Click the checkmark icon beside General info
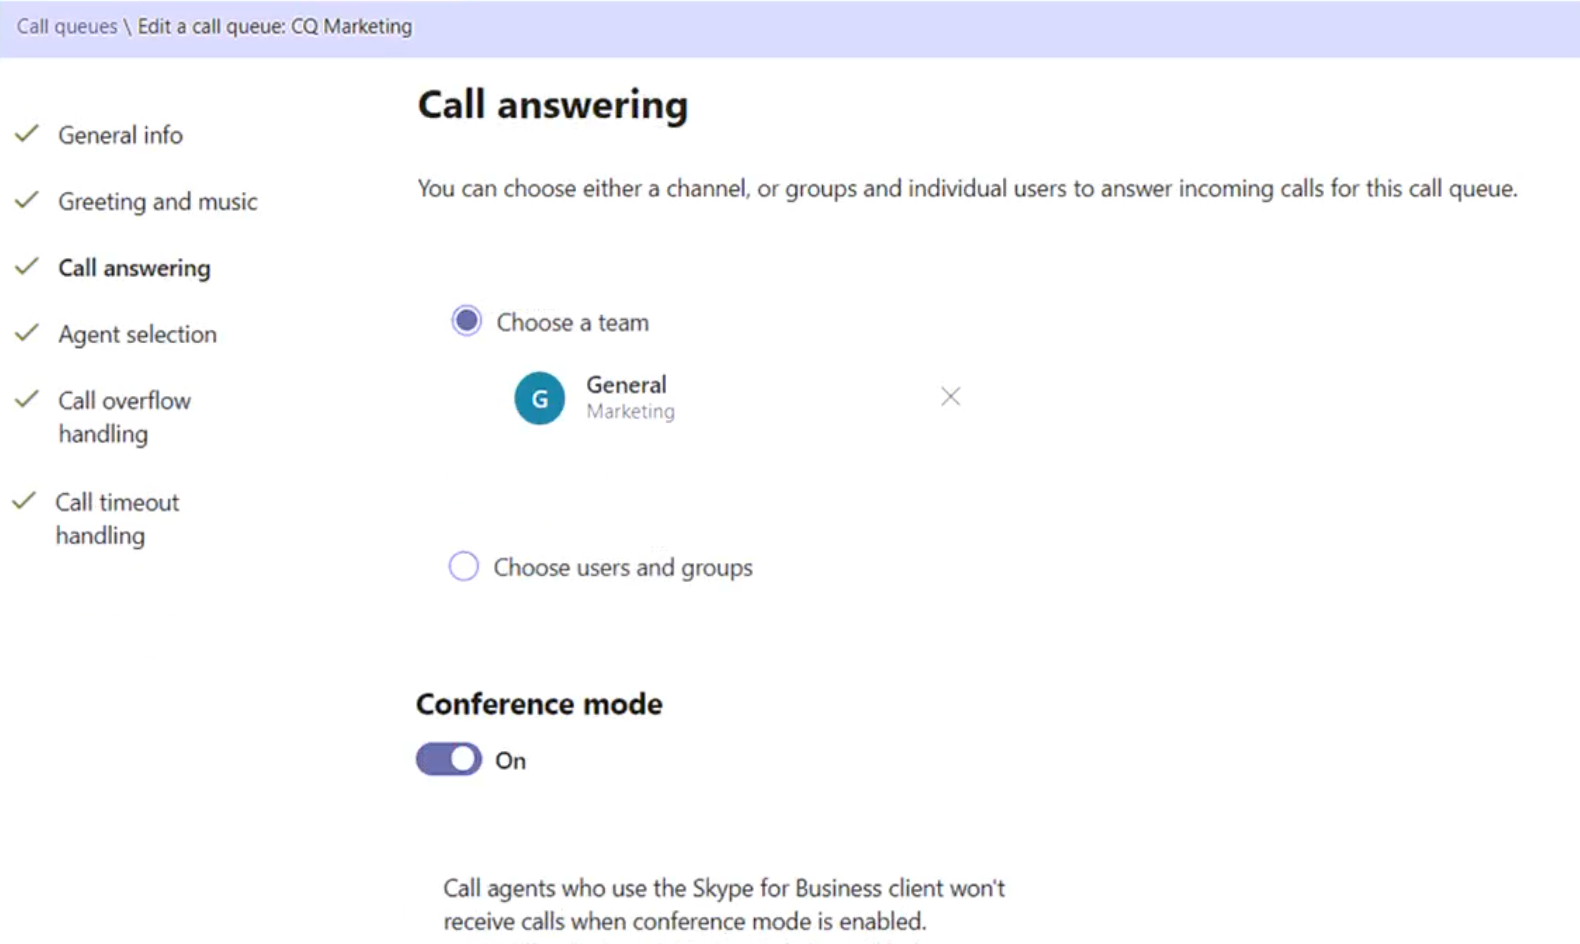The width and height of the screenshot is (1580, 944). (27, 133)
